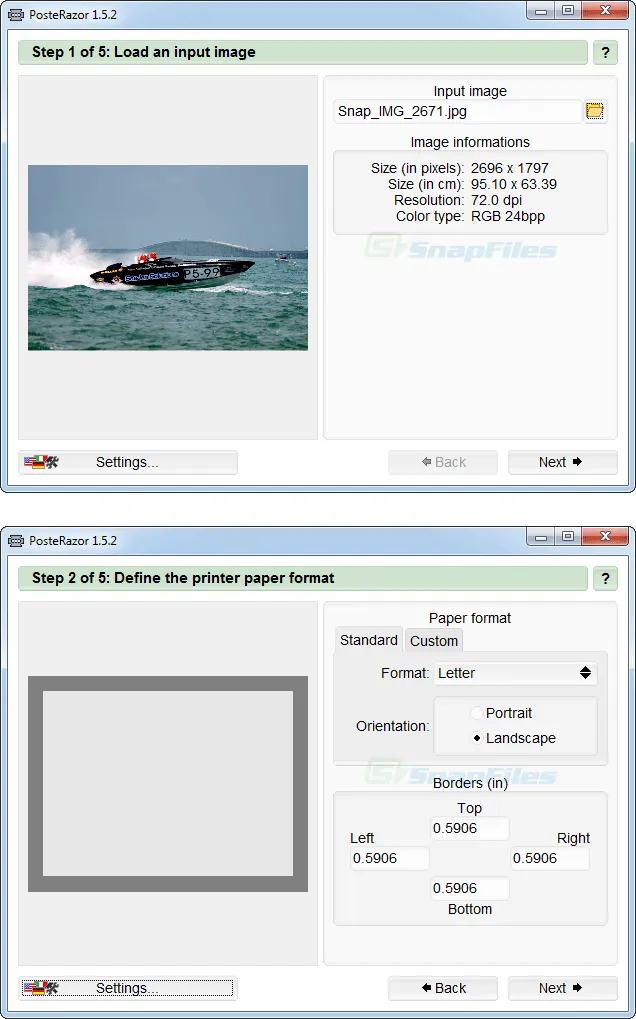The image size is (636, 1019).
Task: Click Next in the Step 1 window
Action: click(x=563, y=462)
